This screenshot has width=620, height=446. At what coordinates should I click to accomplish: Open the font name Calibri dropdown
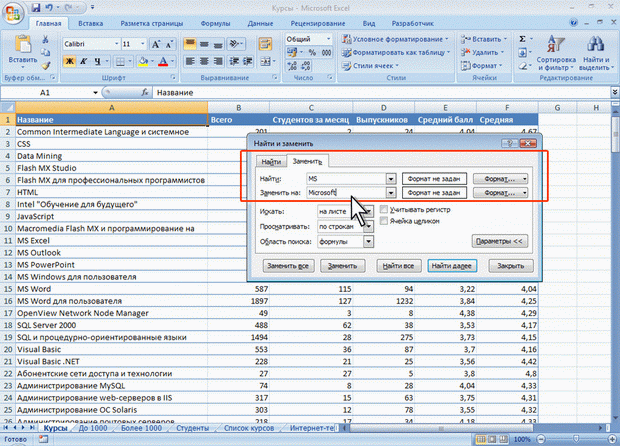(x=117, y=44)
